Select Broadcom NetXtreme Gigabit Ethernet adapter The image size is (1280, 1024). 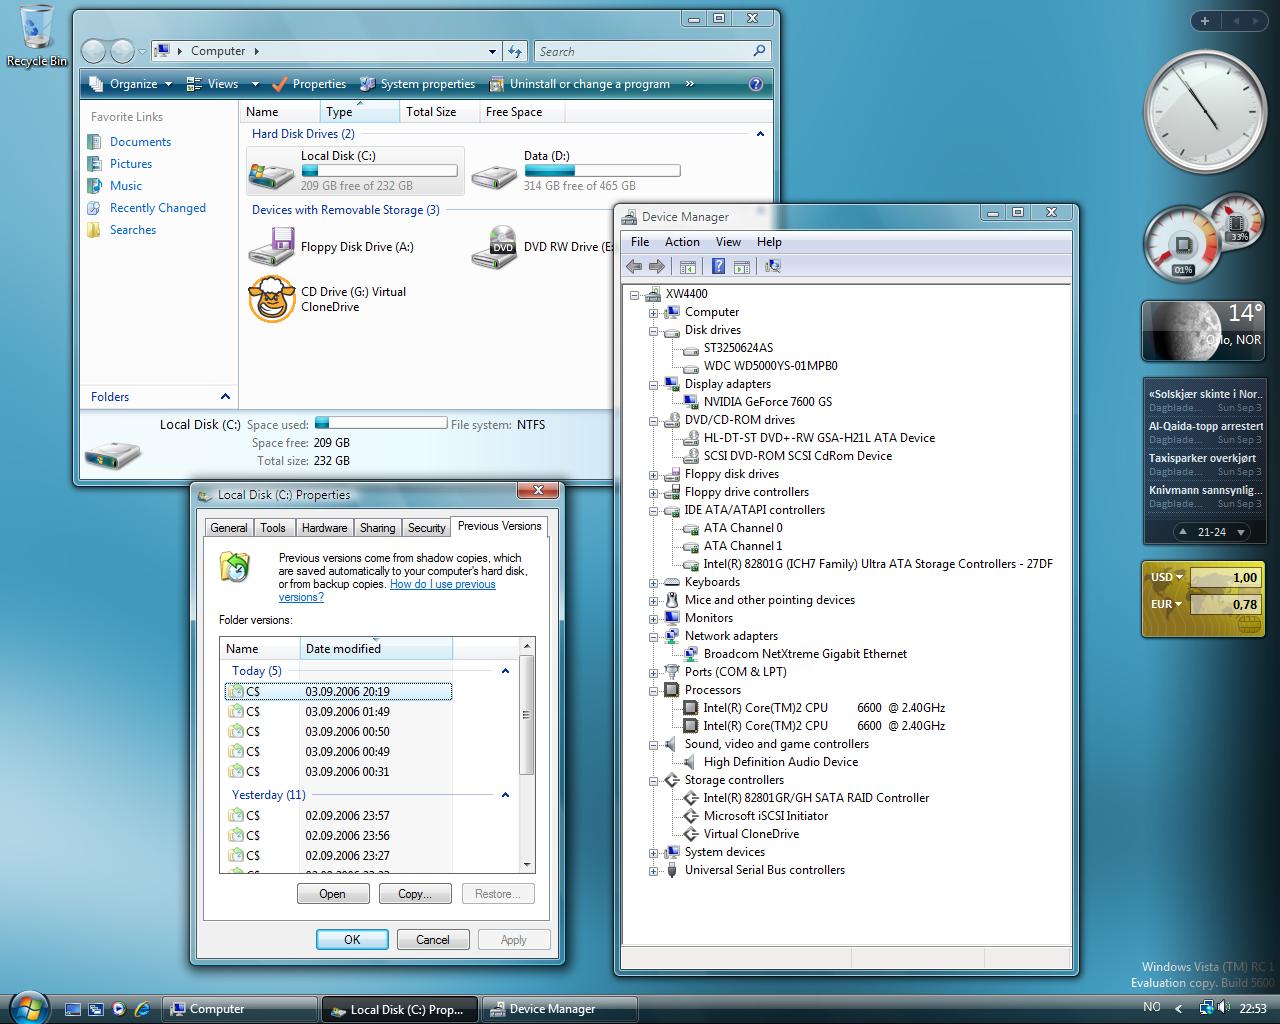(x=805, y=654)
